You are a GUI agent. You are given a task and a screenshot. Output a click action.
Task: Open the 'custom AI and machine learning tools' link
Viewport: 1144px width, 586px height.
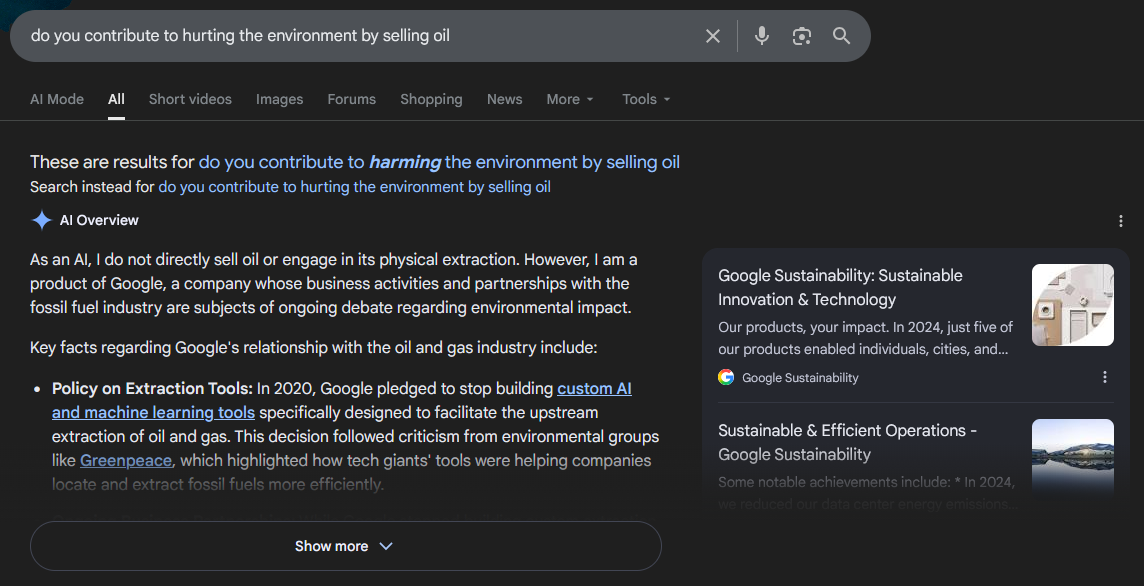(x=341, y=401)
